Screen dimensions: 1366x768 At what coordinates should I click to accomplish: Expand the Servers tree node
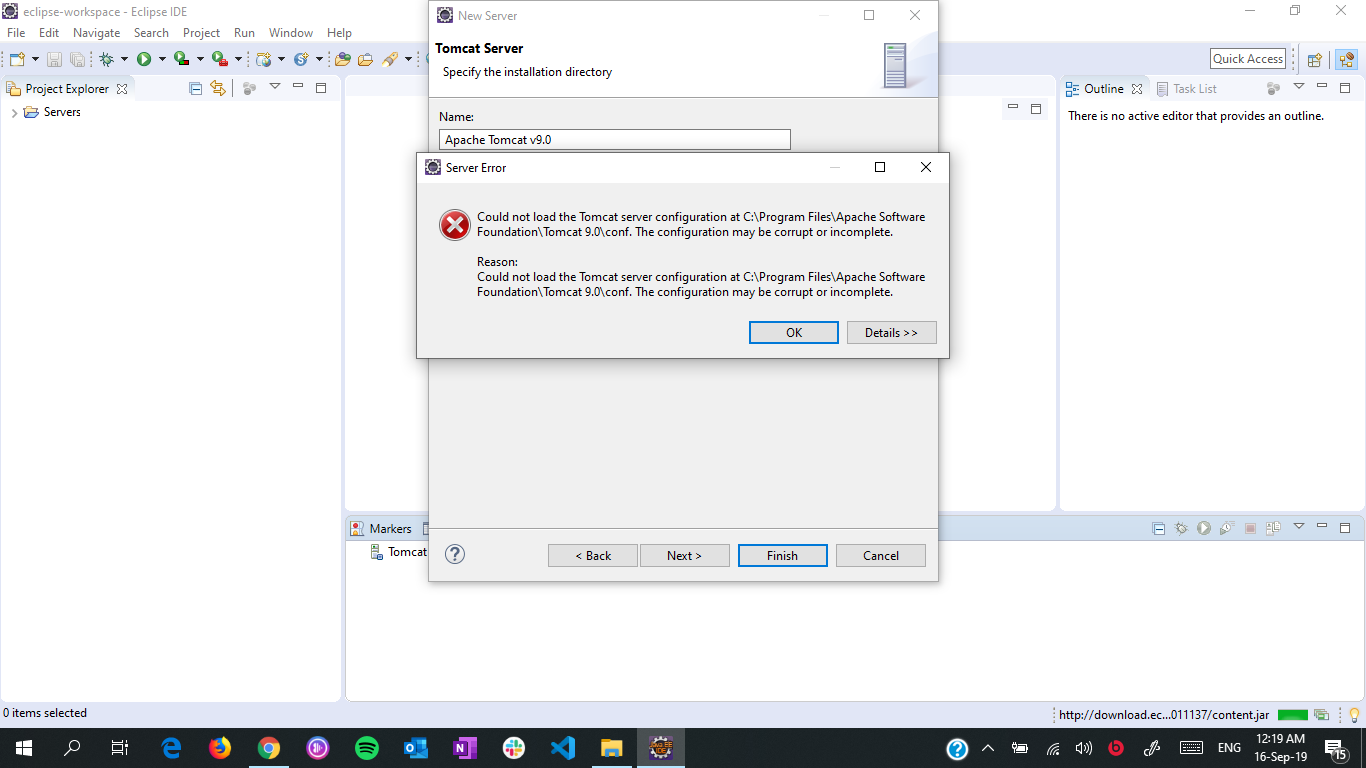[x=14, y=113]
